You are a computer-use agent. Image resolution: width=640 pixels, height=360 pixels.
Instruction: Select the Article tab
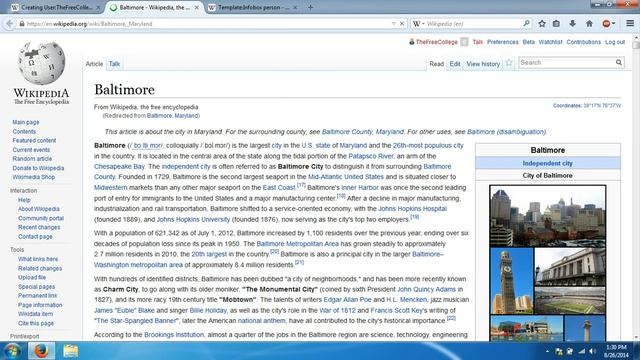tap(94, 64)
